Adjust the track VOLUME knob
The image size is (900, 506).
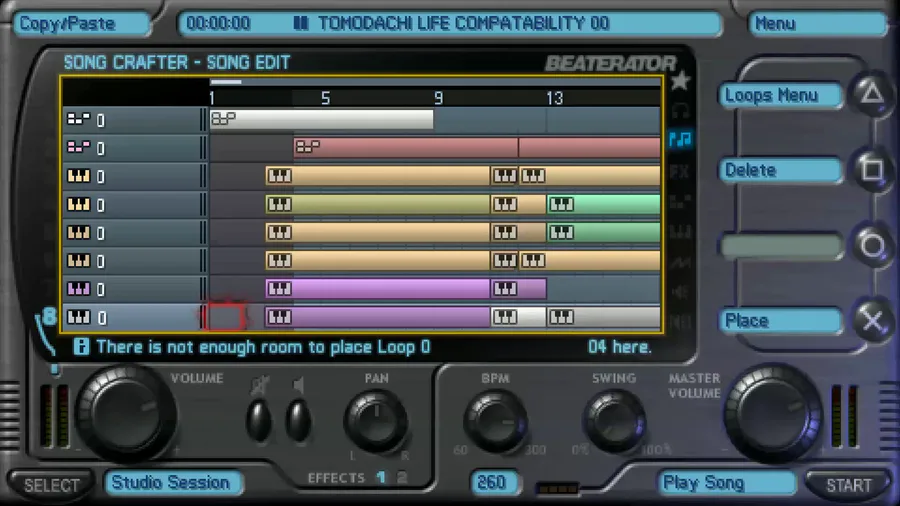126,412
